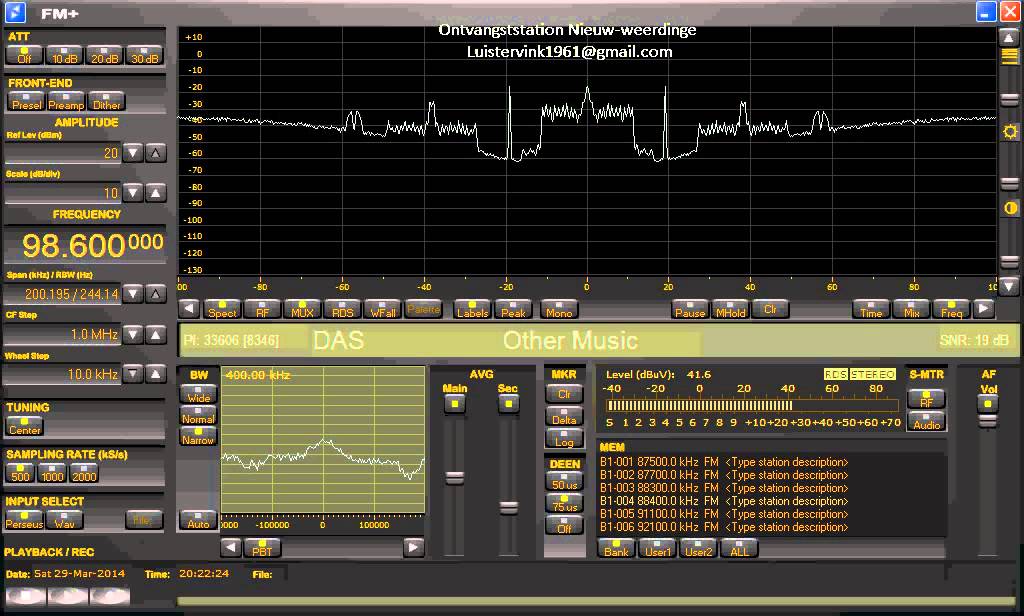Viewport: 1024px width, 616px height.
Task: Select the Freq axis button
Action: tap(951, 309)
